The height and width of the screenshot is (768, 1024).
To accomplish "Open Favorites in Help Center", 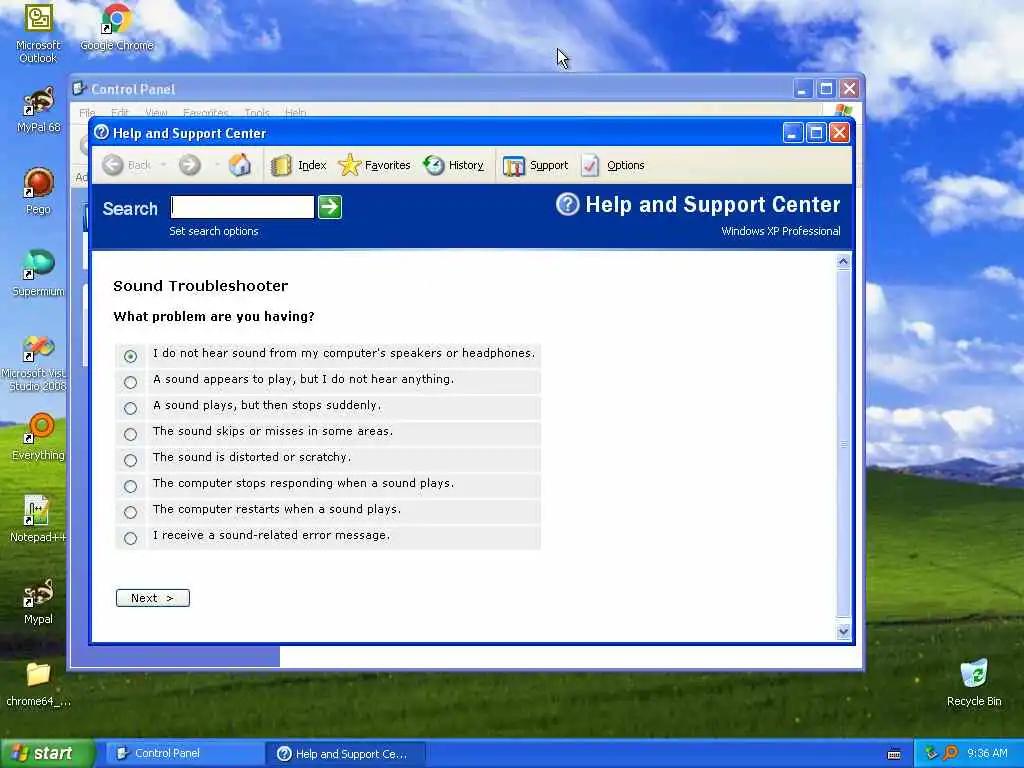I will pos(374,165).
